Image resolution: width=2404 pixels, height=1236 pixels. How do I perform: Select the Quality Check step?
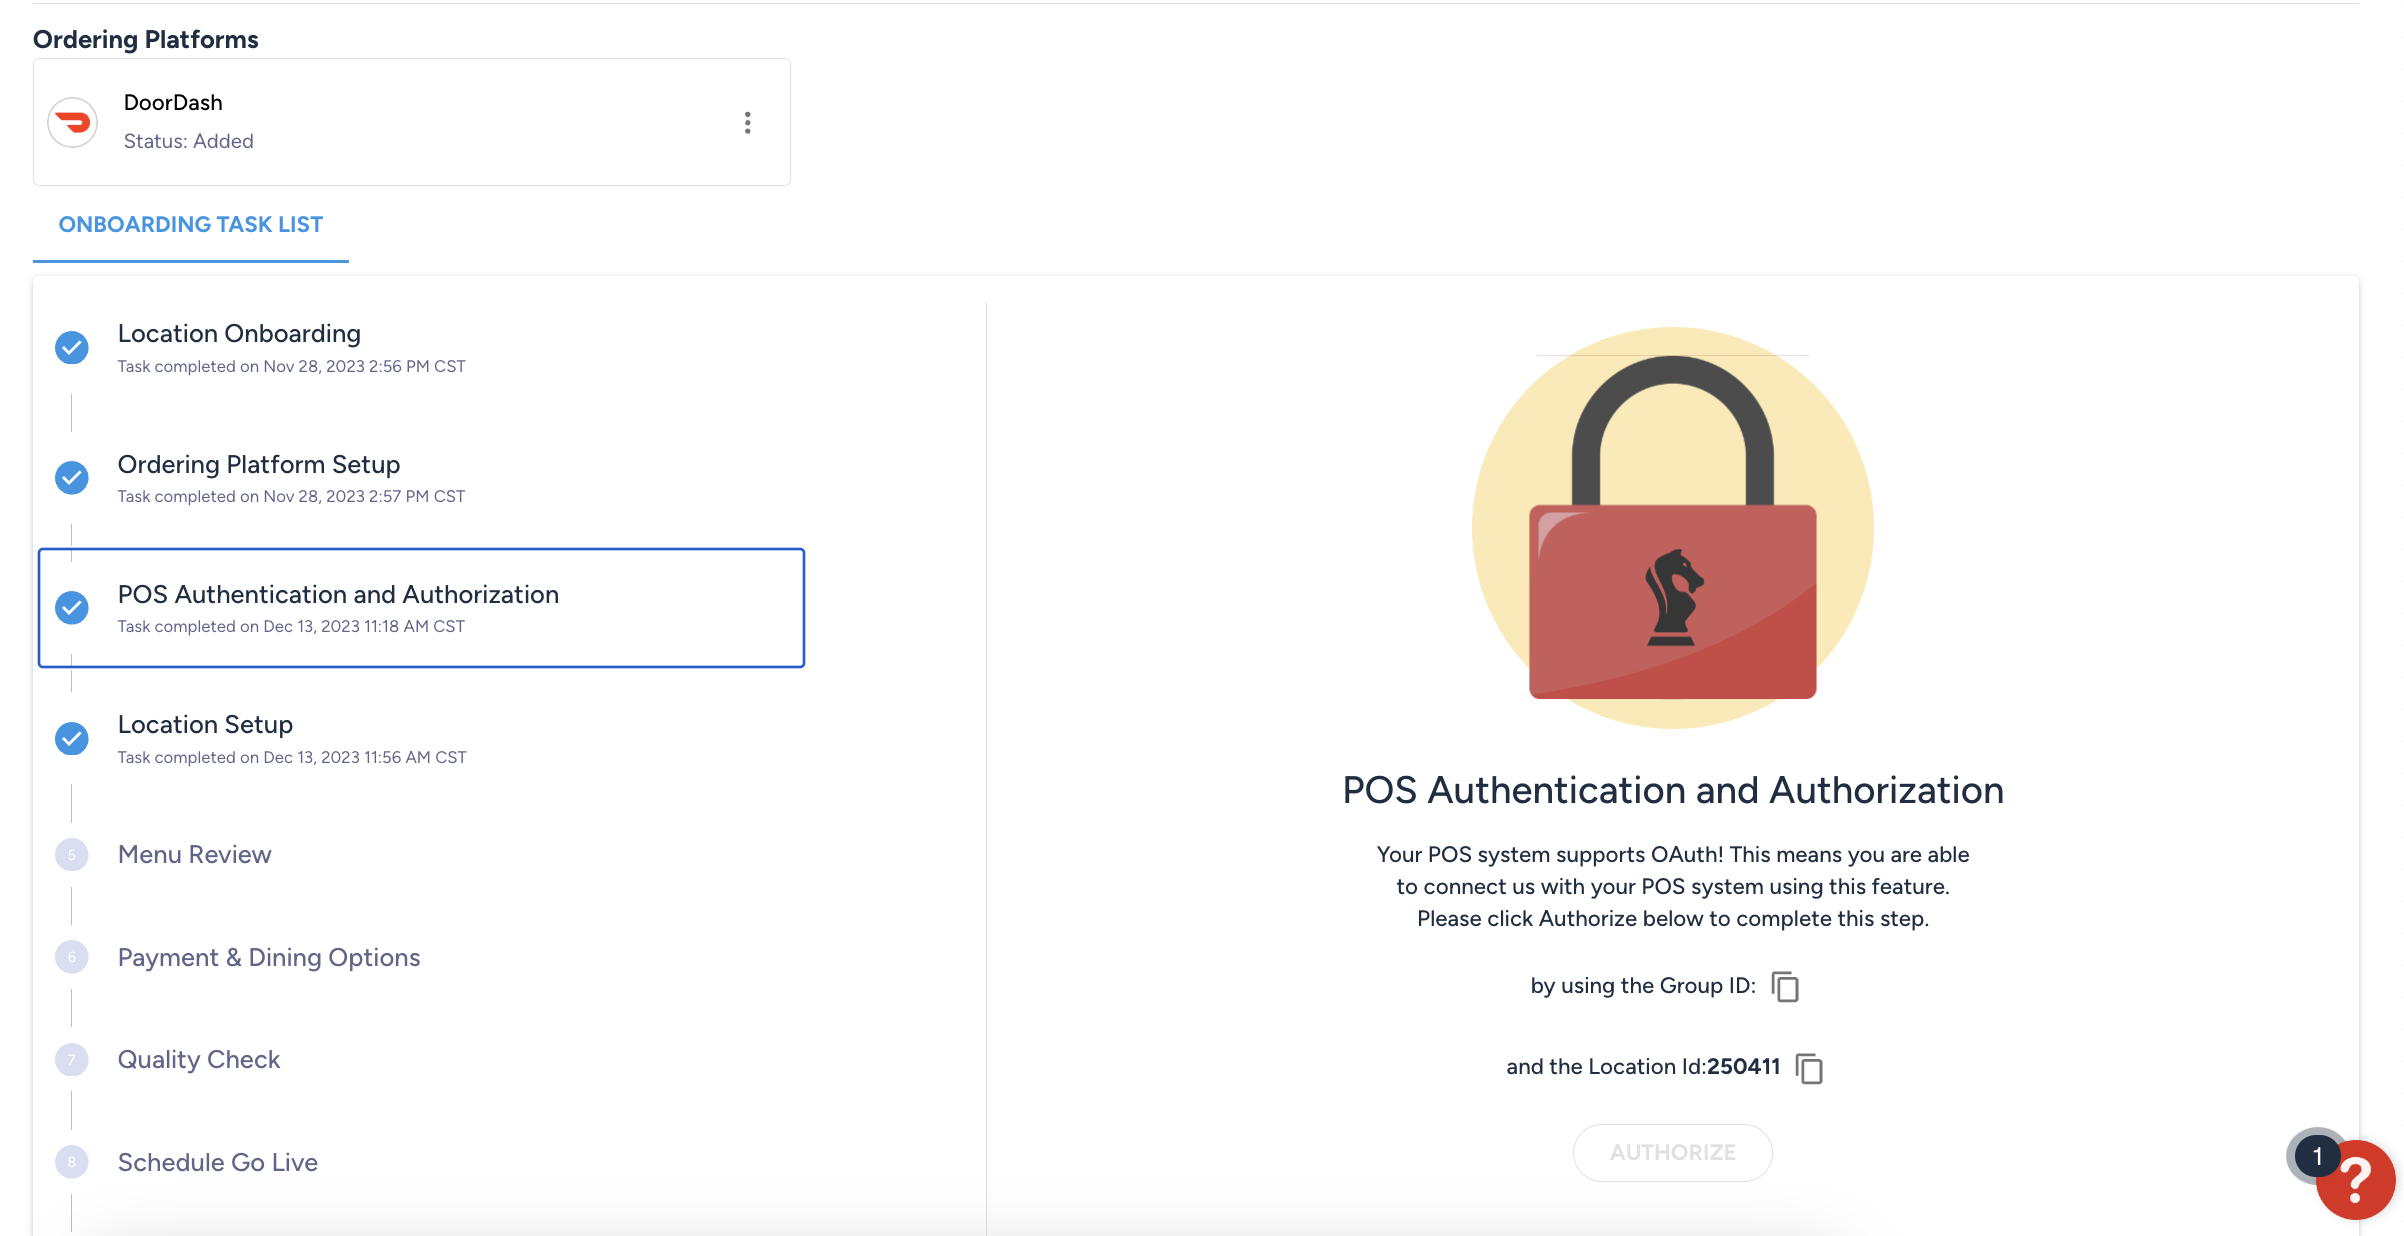pyautogui.click(x=199, y=1059)
